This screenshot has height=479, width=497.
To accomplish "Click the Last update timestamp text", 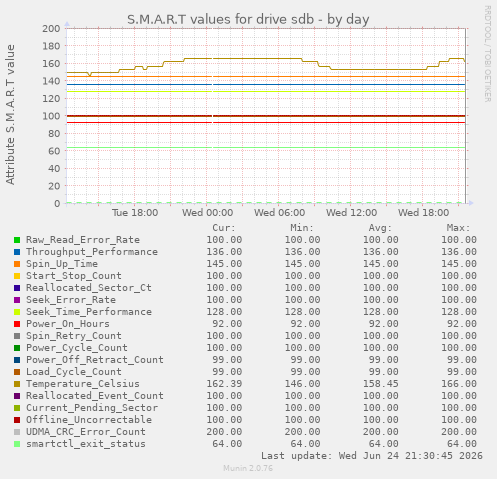I will click(x=372, y=456).
